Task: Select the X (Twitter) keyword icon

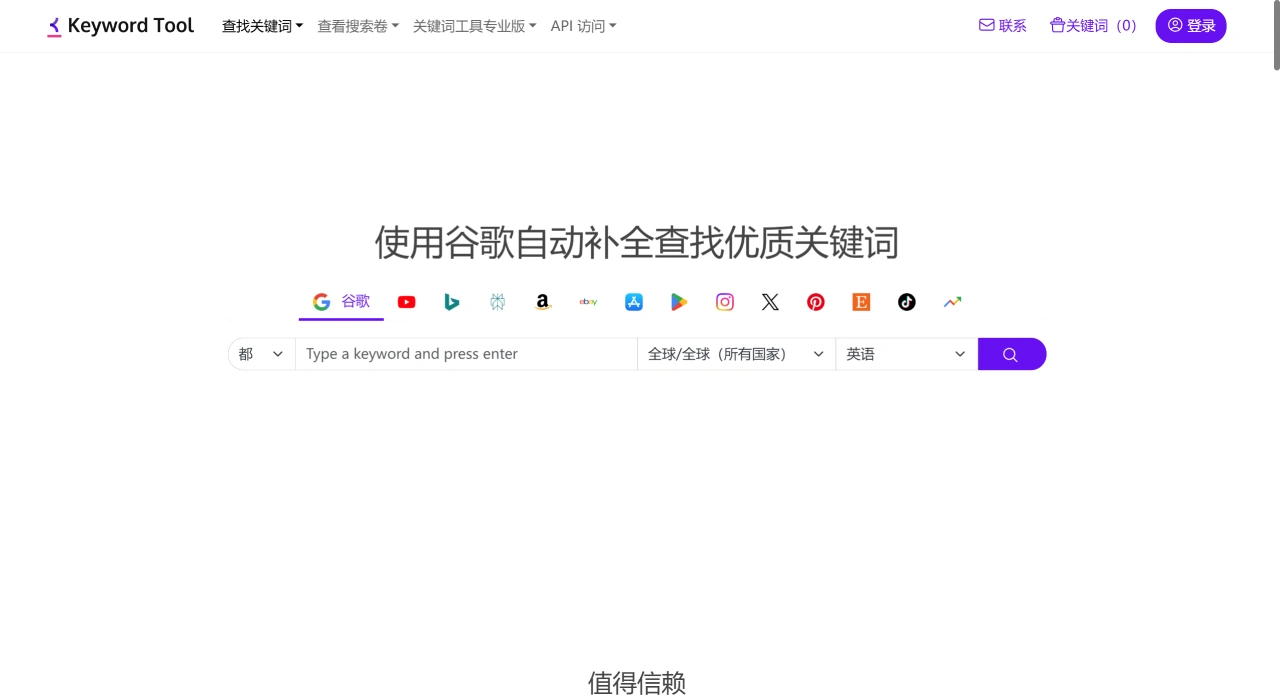Action: point(770,301)
